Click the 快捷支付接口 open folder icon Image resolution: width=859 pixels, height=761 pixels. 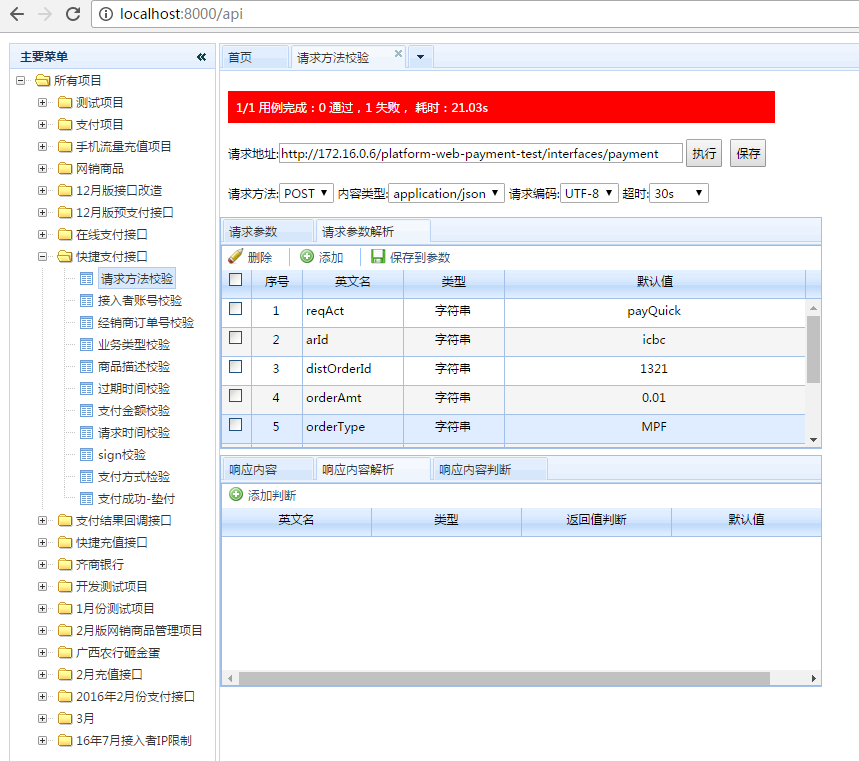point(65,256)
